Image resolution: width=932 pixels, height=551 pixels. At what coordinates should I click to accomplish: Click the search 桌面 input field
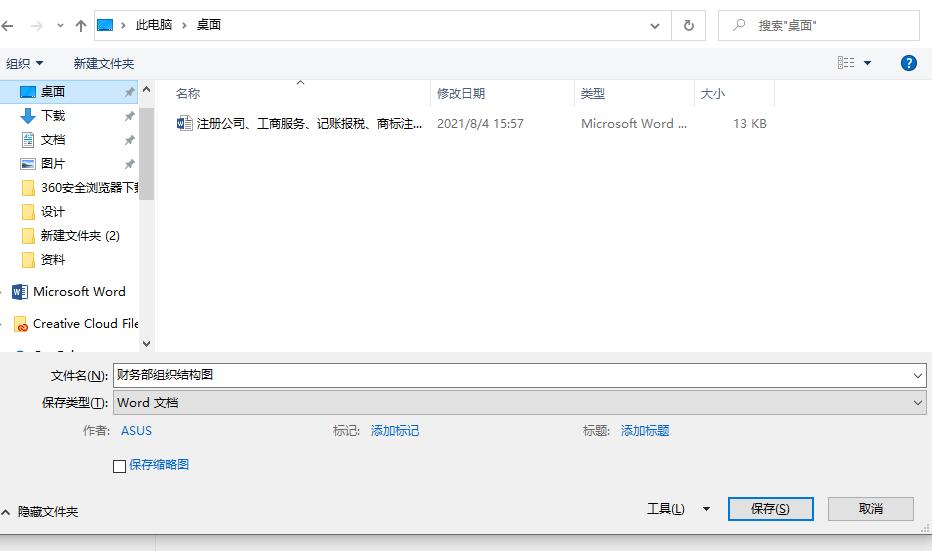pyautogui.click(x=819, y=26)
